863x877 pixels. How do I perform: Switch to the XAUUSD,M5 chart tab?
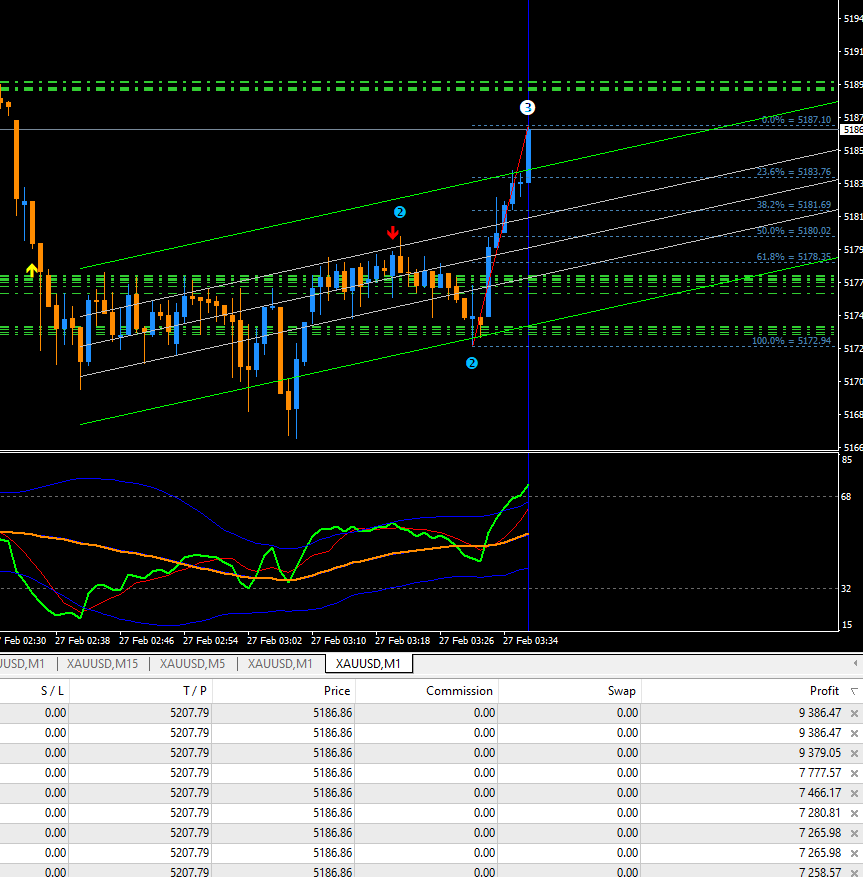pos(192,663)
